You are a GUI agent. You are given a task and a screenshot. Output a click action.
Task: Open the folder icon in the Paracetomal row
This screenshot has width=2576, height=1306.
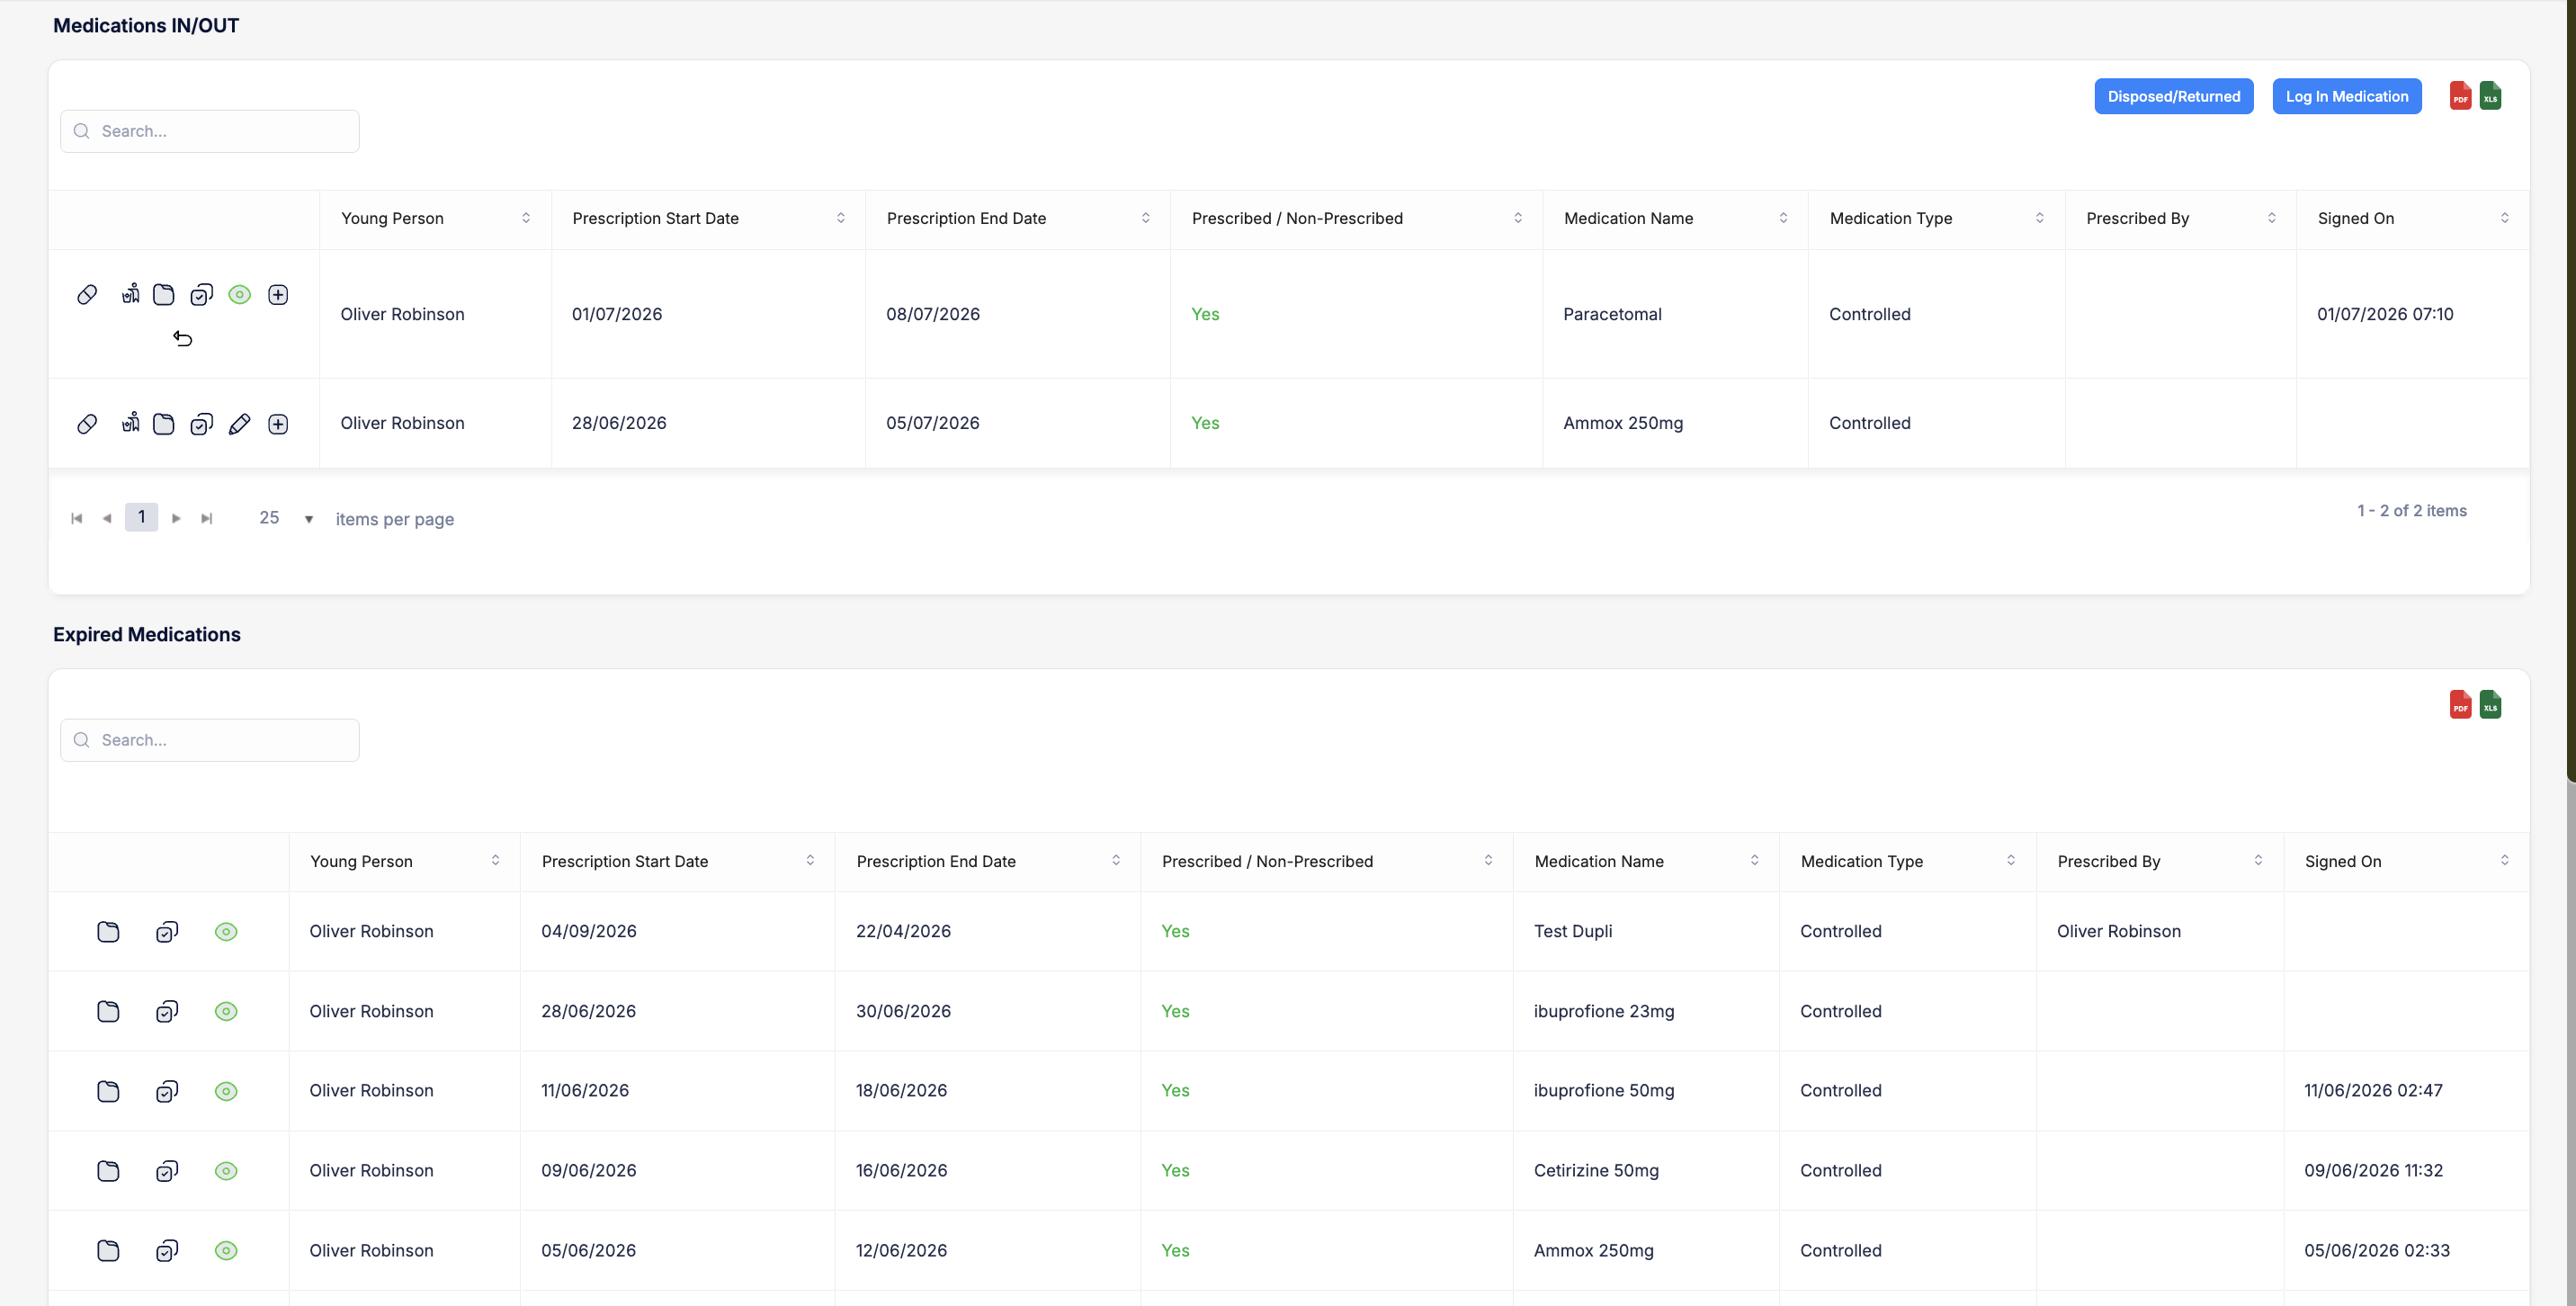pyautogui.click(x=164, y=294)
